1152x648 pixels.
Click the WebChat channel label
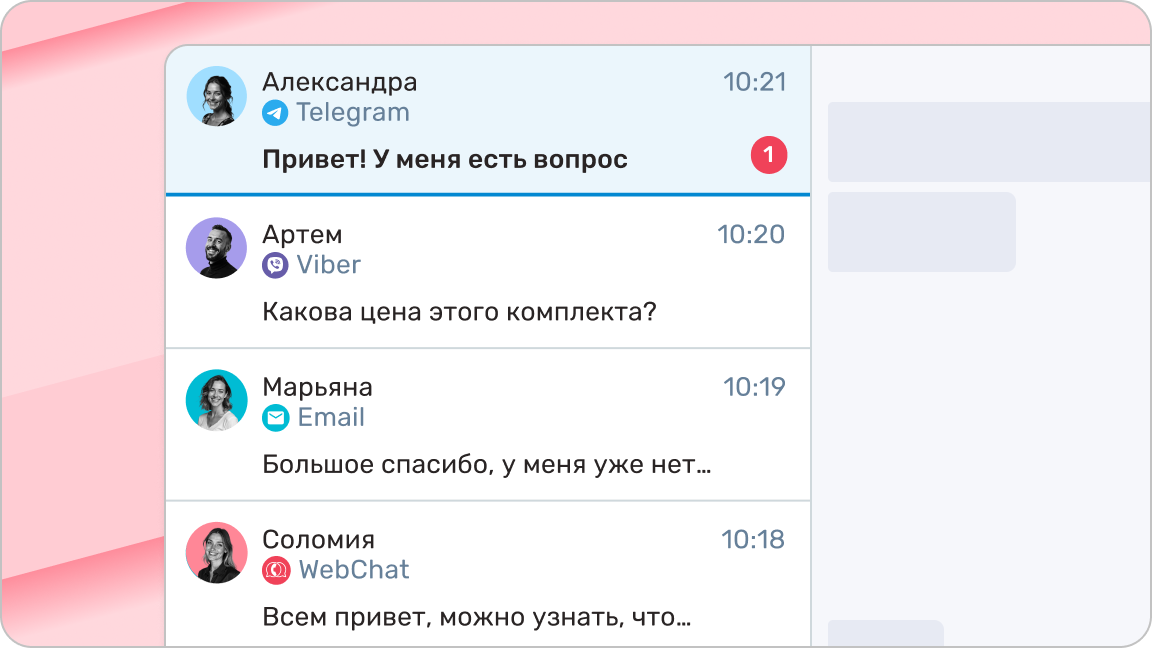point(354,570)
